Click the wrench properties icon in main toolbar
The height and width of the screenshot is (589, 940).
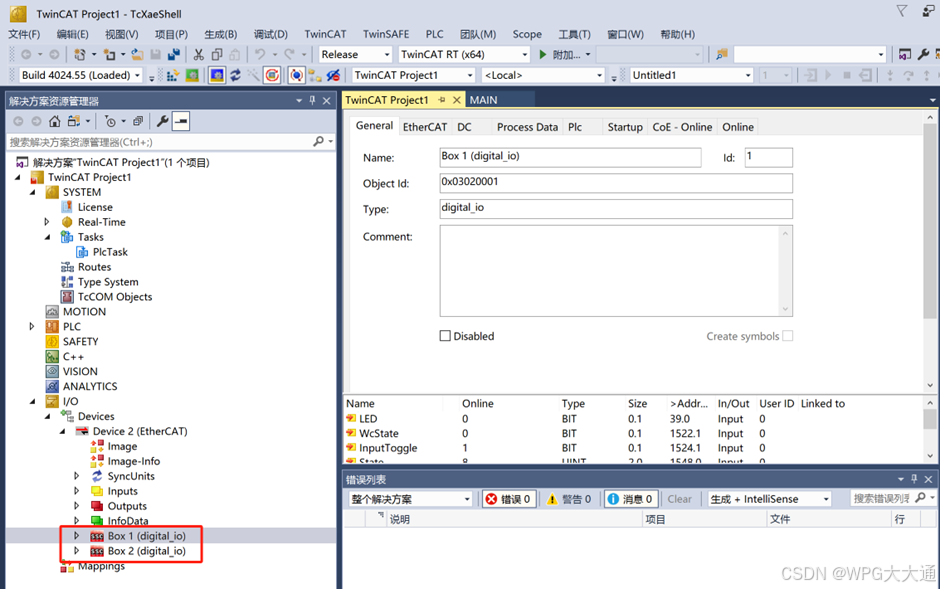[923, 55]
